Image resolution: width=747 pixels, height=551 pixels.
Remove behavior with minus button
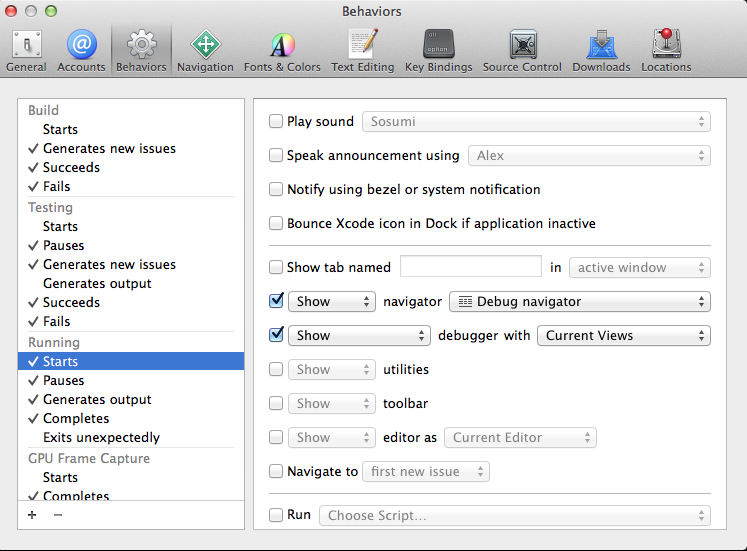click(x=58, y=515)
